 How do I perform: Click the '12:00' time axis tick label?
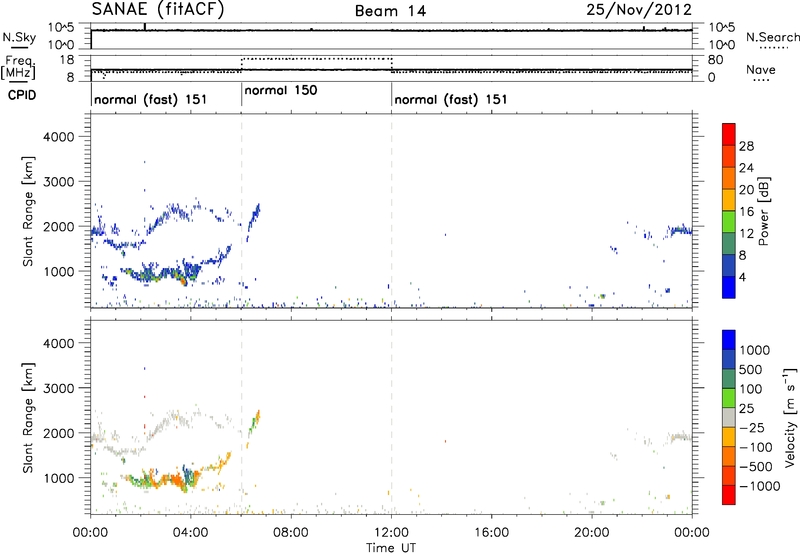tap(391, 533)
